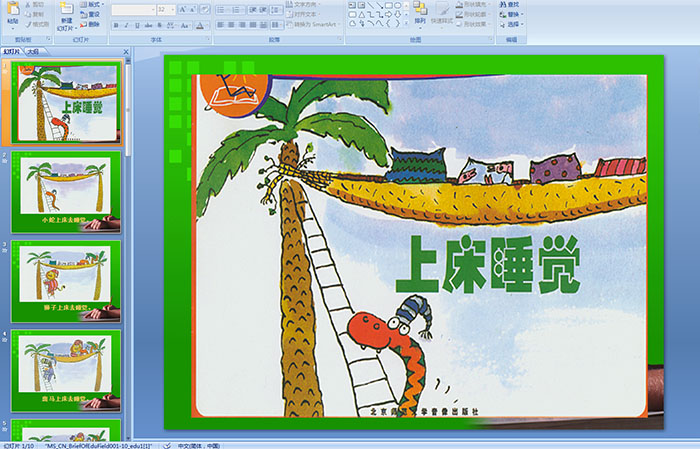Click Reset (重设) slide button

click(x=91, y=14)
